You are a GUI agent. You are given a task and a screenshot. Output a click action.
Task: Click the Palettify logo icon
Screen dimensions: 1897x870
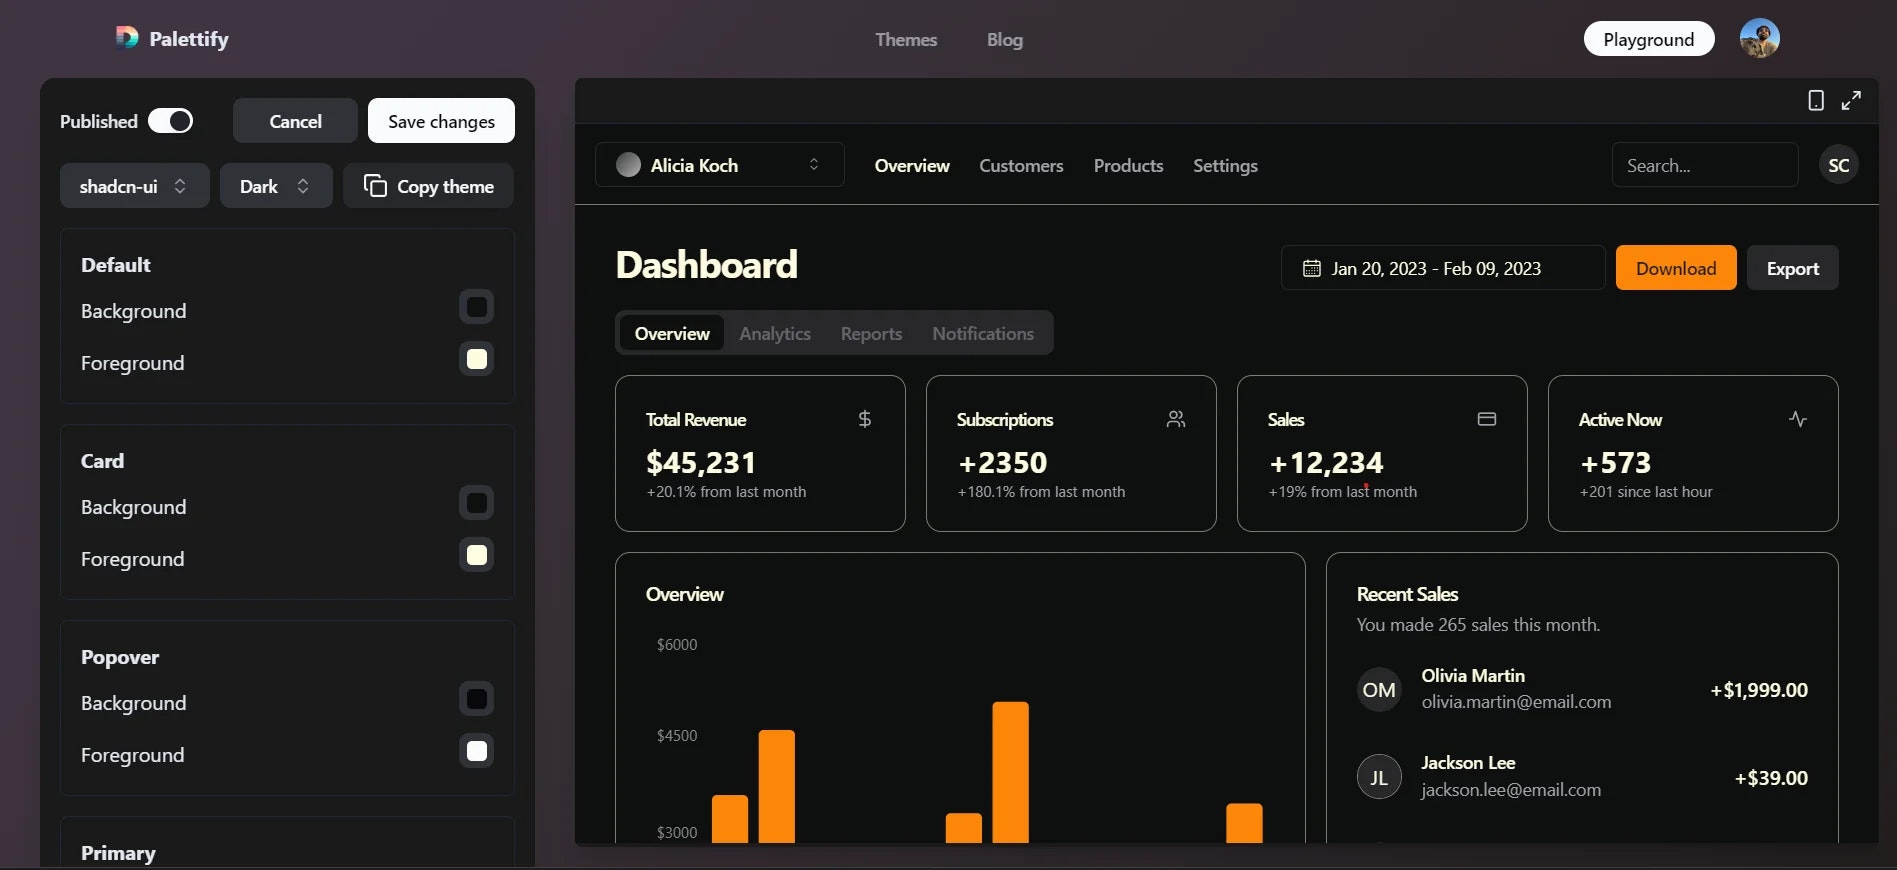pos(127,38)
